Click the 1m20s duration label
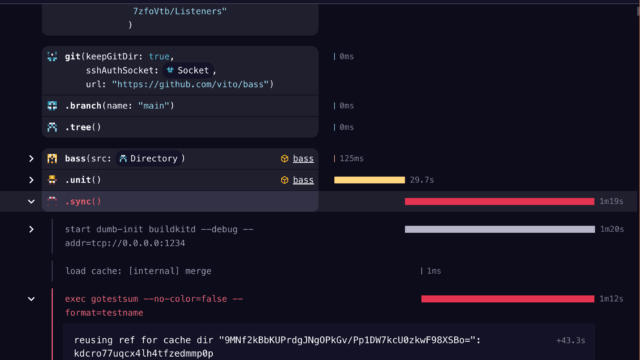The width and height of the screenshot is (640, 360). tap(612, 229)
